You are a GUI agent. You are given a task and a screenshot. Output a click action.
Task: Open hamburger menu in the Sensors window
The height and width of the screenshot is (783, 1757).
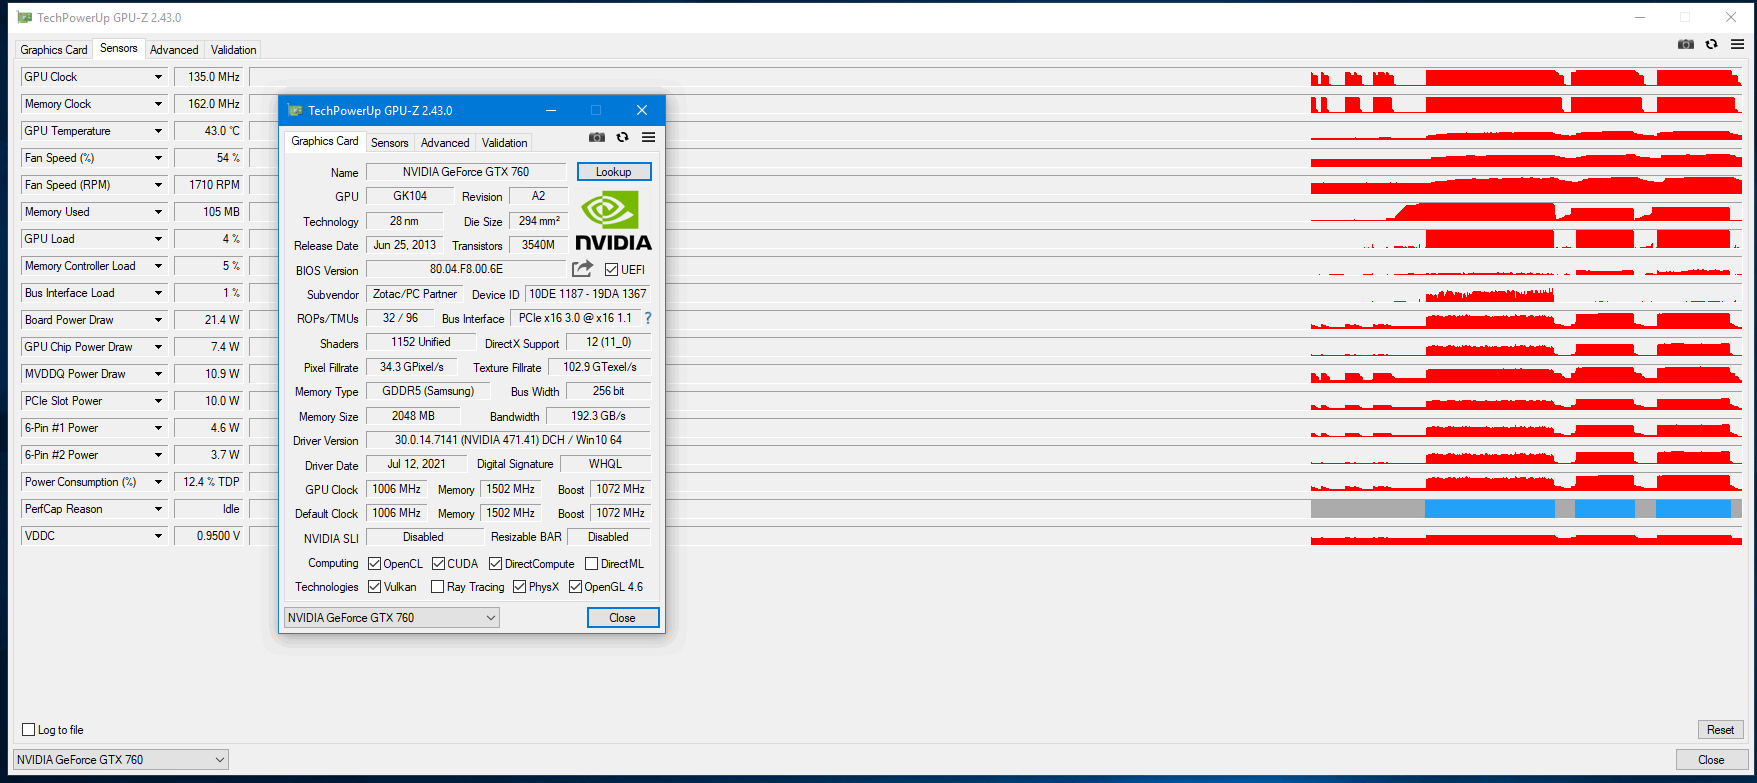(x=1738, y=44)
